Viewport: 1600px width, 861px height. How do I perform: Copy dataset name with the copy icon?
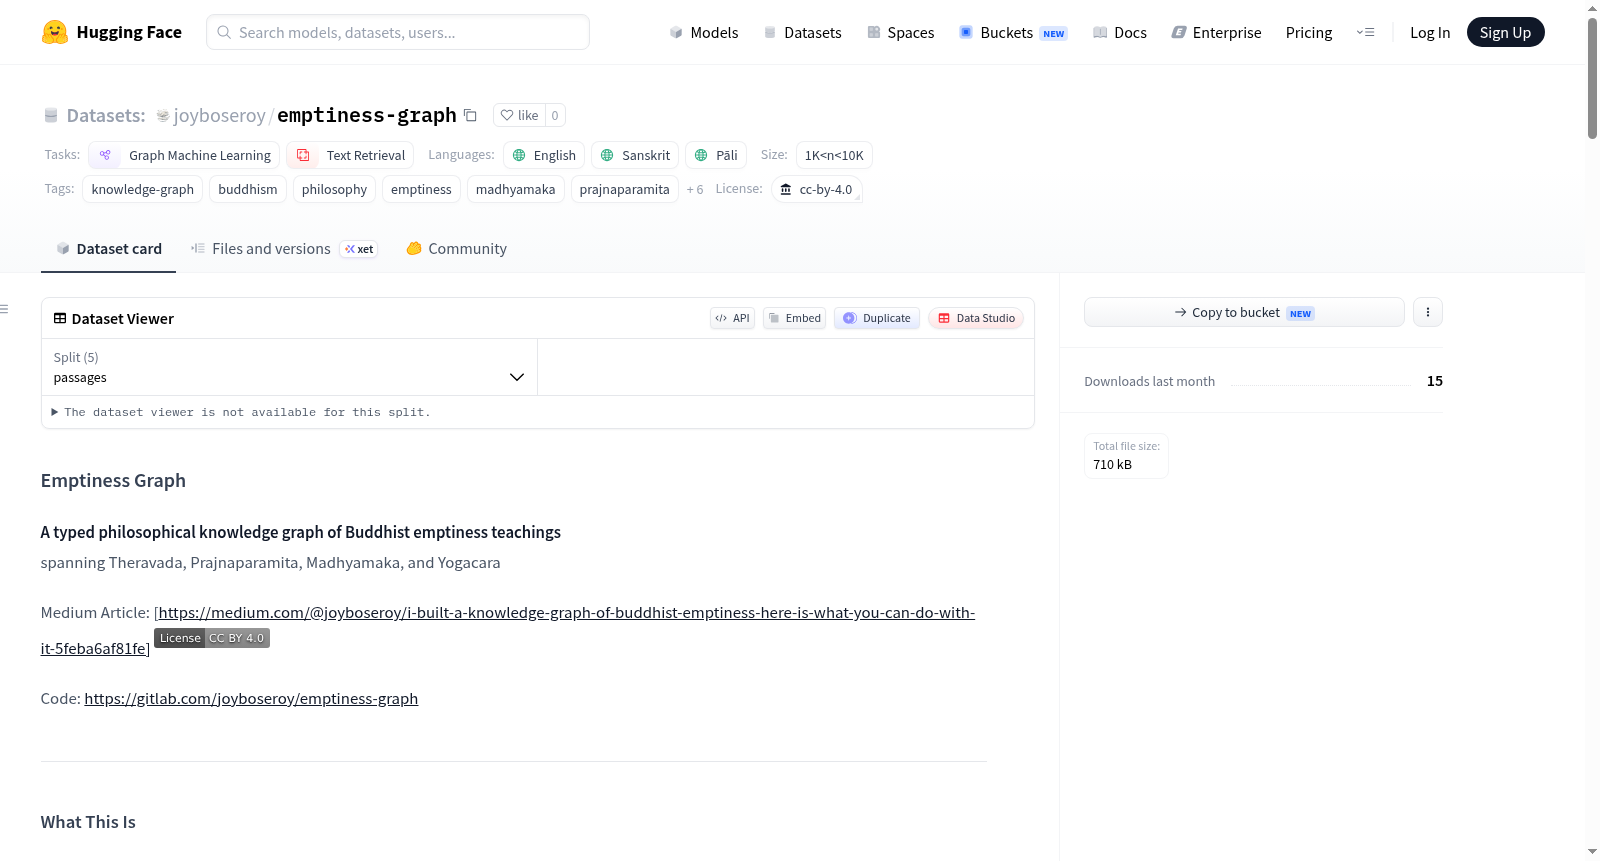coord(470,115)
